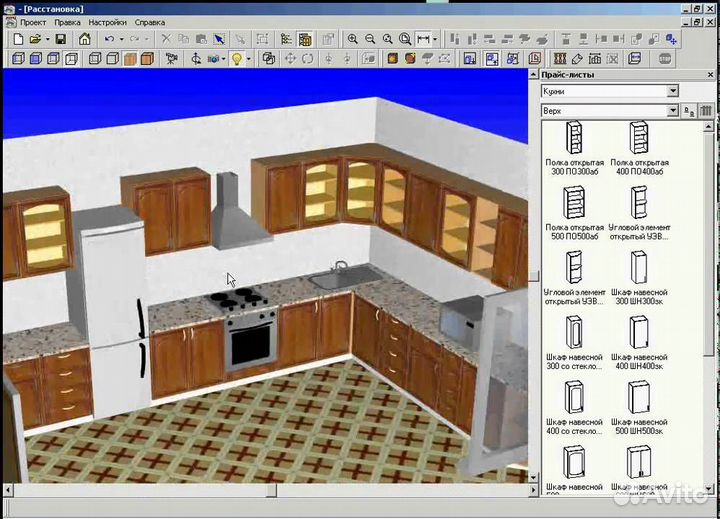Open the Настройки menu

(107, 21)
